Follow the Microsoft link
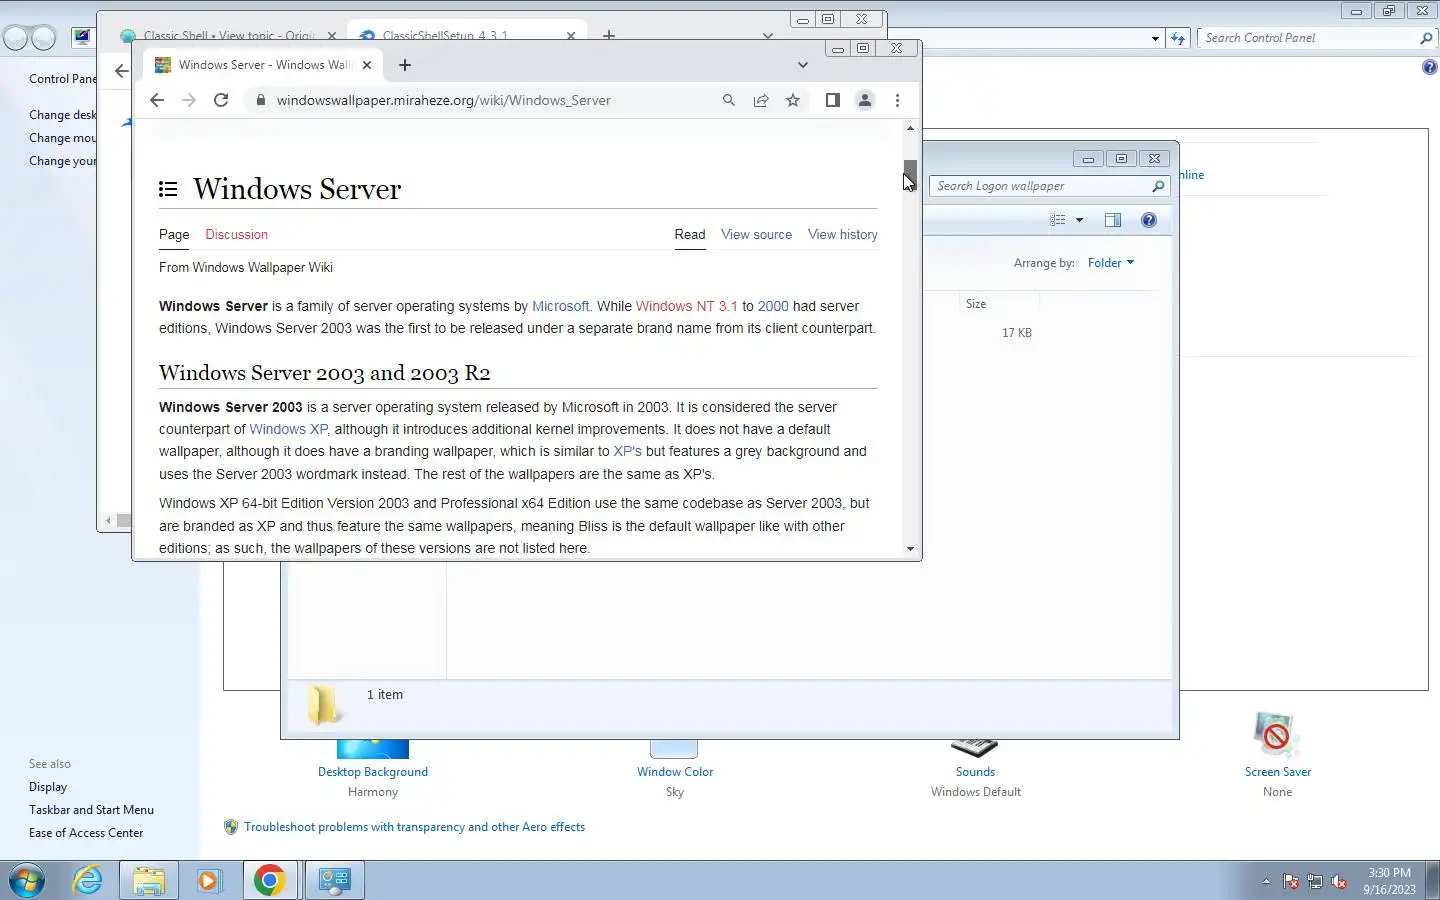 coord(561,306)
